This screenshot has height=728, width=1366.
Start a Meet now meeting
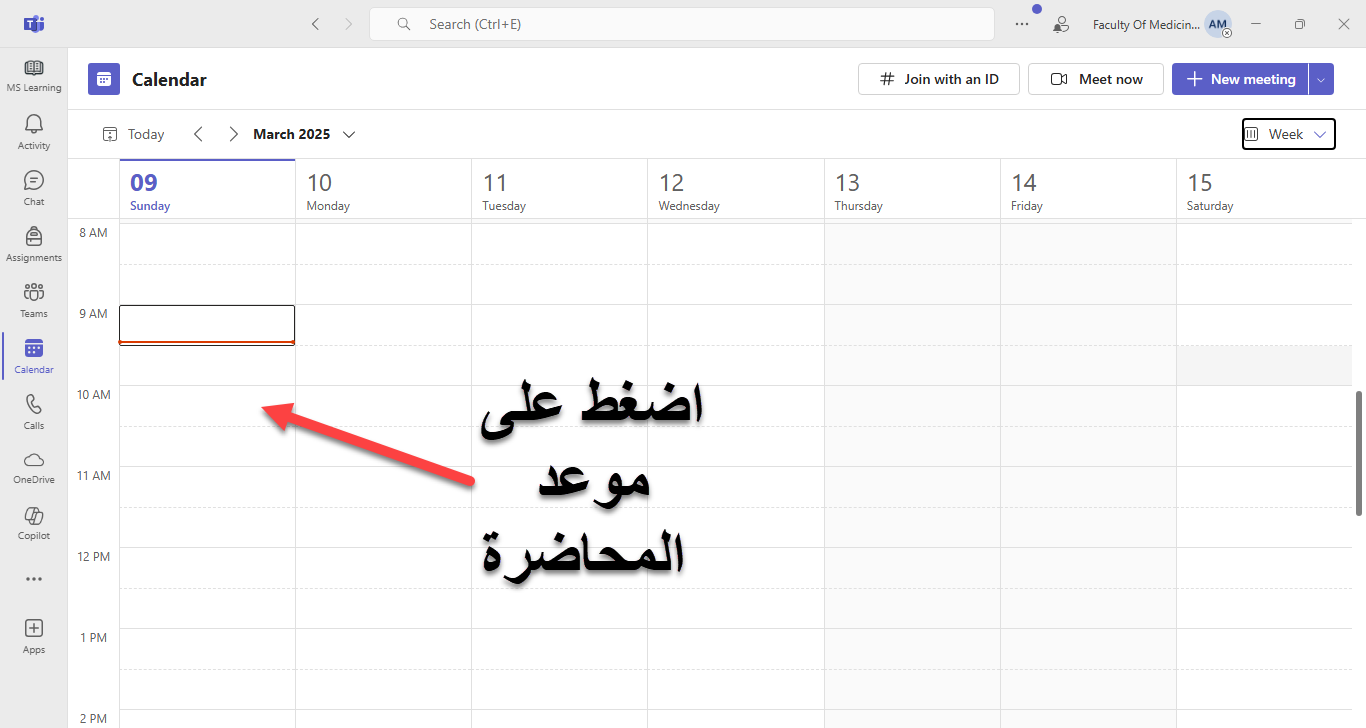pos(1096,79)
